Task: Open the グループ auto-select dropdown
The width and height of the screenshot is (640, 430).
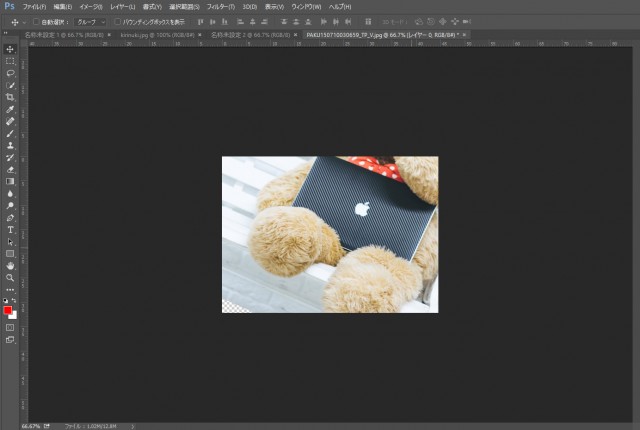Action: [90, 21]
